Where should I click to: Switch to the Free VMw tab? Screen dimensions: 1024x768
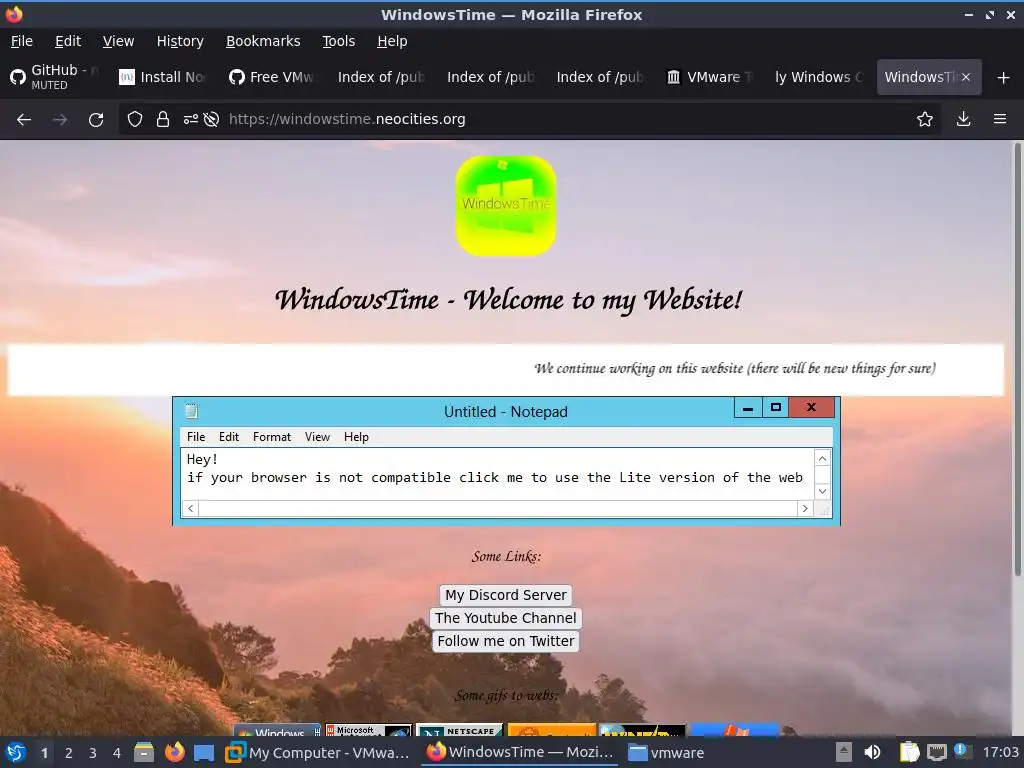tap(272, 77)
